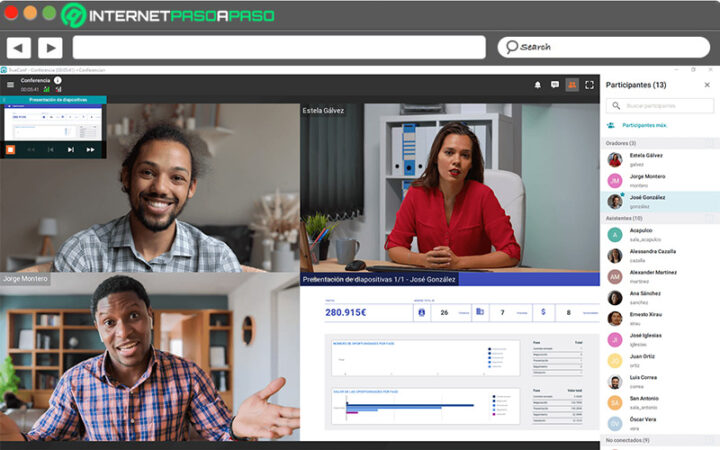This screenshot has height=450, width=720.
Task: Switch to fullscreen view
Action: (x=590, y=85)
